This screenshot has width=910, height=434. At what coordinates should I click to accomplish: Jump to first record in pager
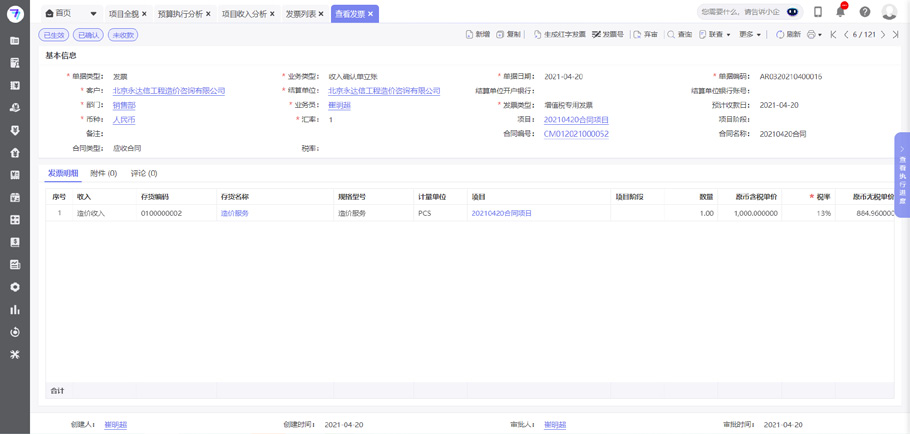(x=833, y=35)
